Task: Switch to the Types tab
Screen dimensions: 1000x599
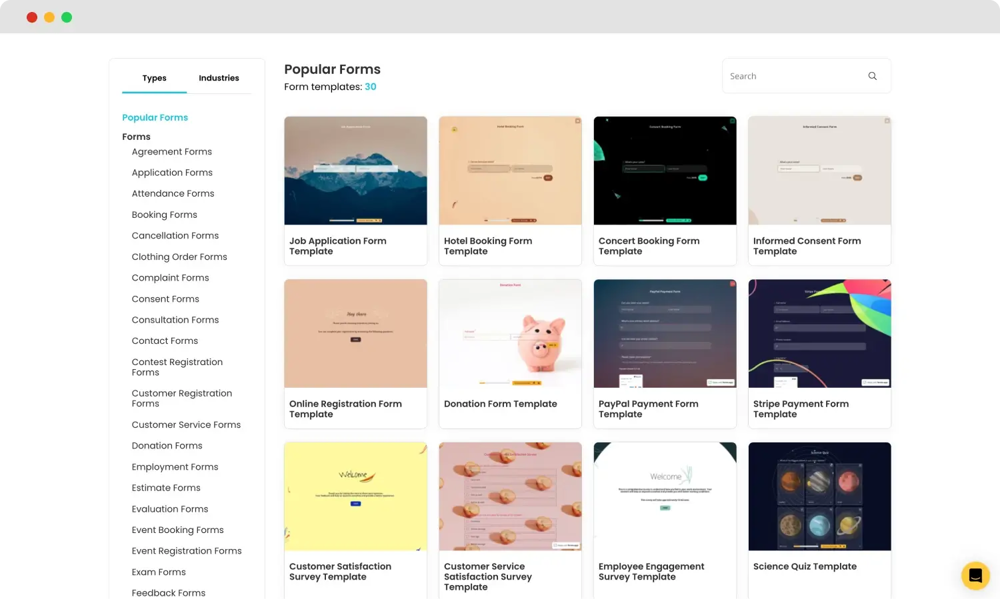Action: click(154, 77)
